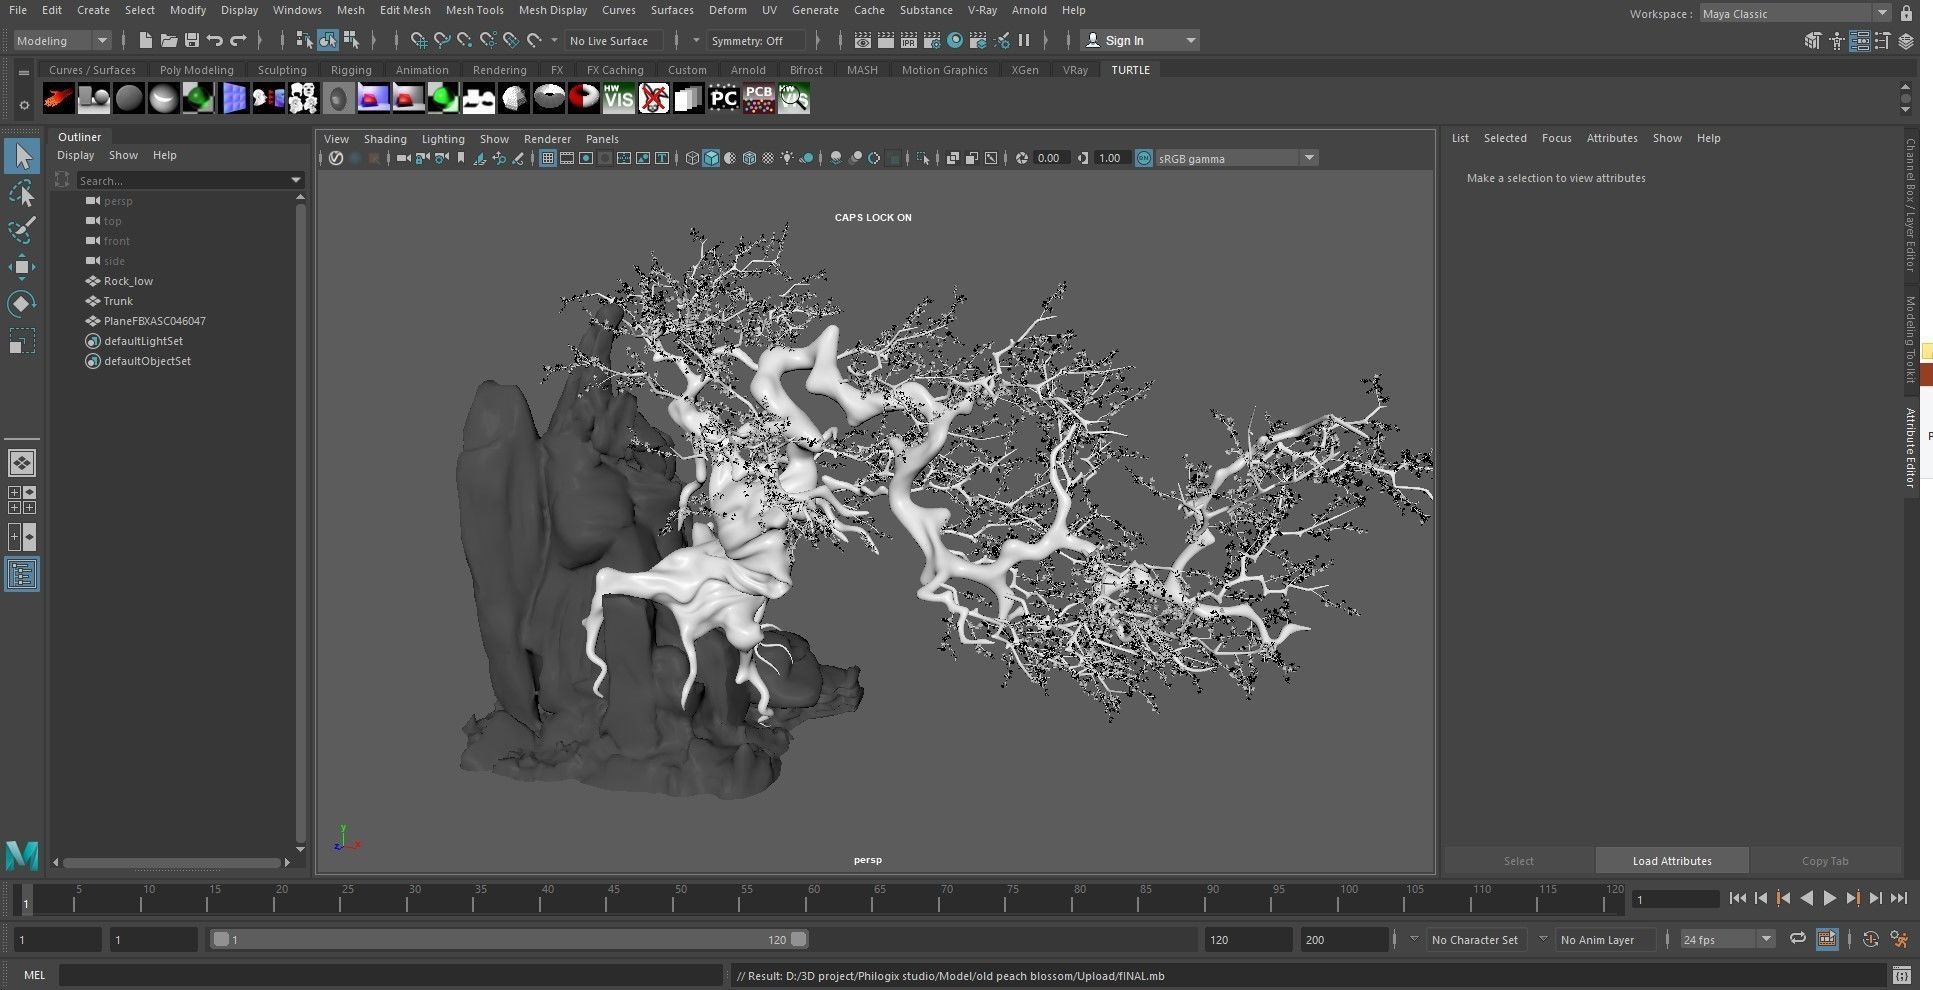
Task: Click the Select button in Attribute Editor
Action: click(x=1518, y=861)
